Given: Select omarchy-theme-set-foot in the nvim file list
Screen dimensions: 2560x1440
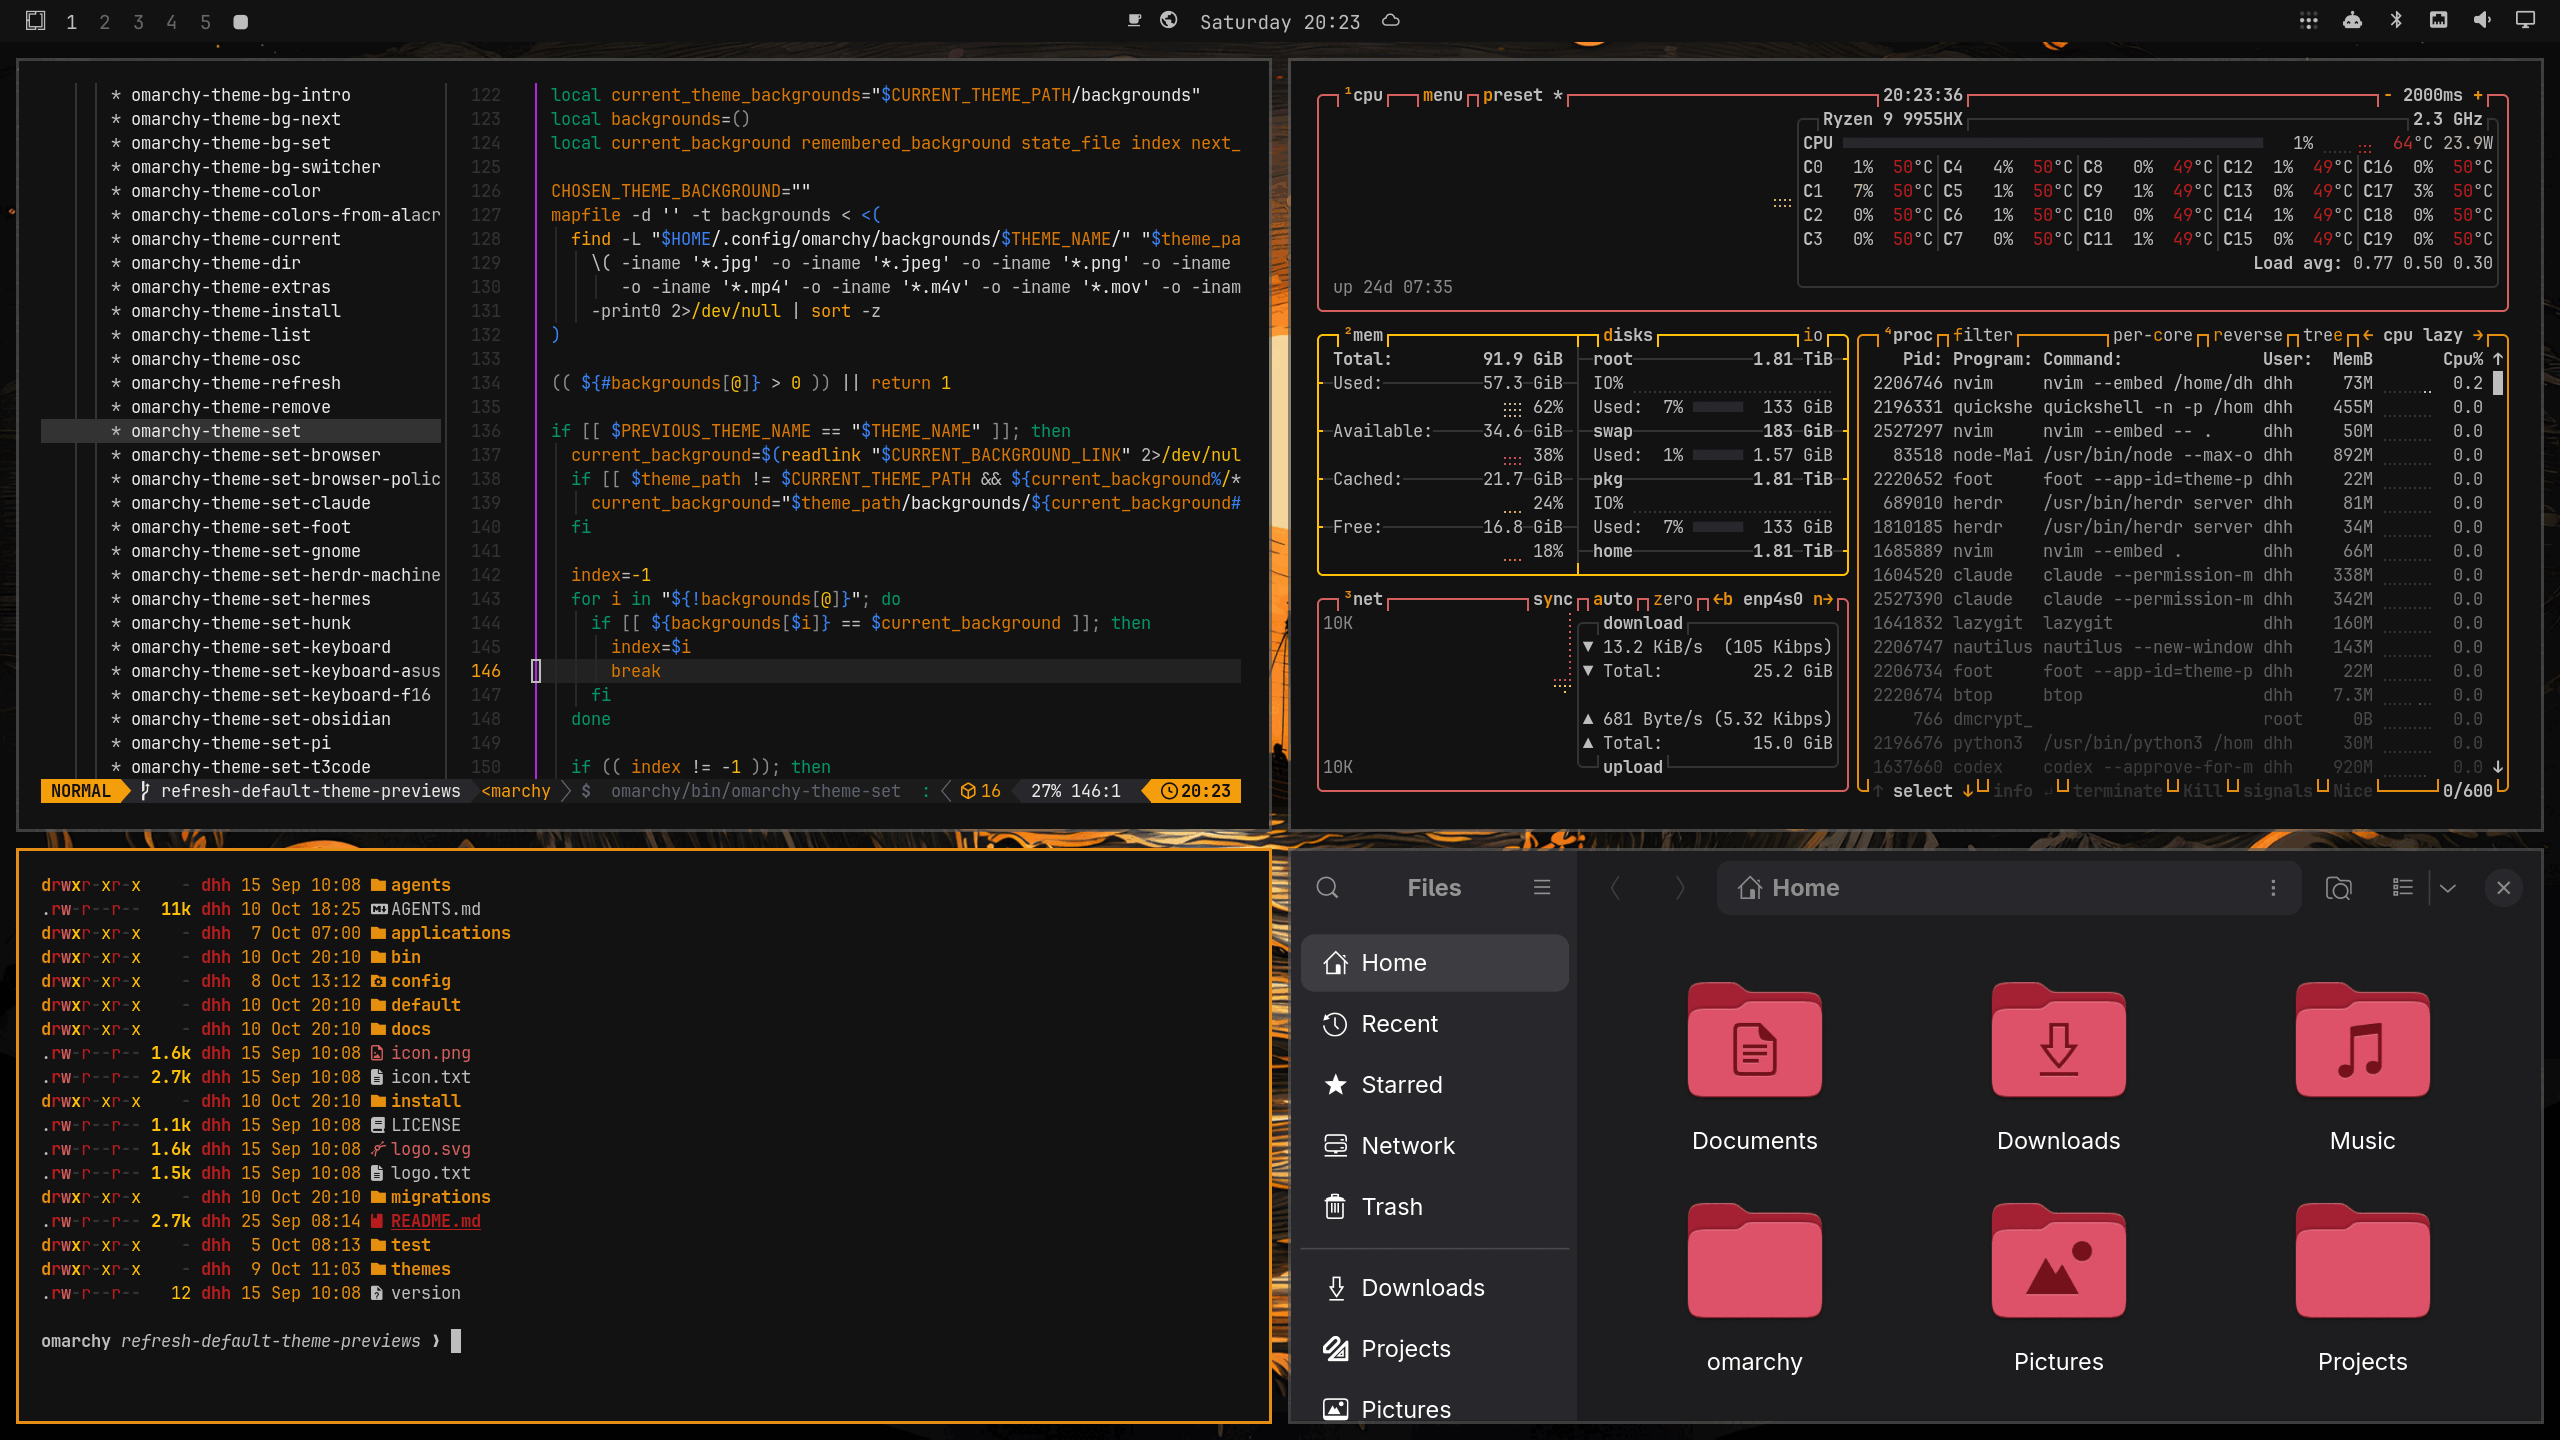Looking at the screenshot, I should (240, 527).
